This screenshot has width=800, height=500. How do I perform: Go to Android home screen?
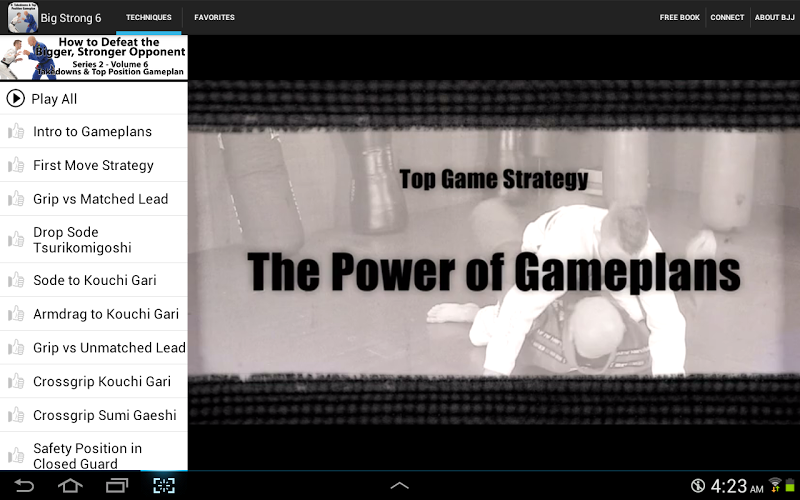[70, 485]
